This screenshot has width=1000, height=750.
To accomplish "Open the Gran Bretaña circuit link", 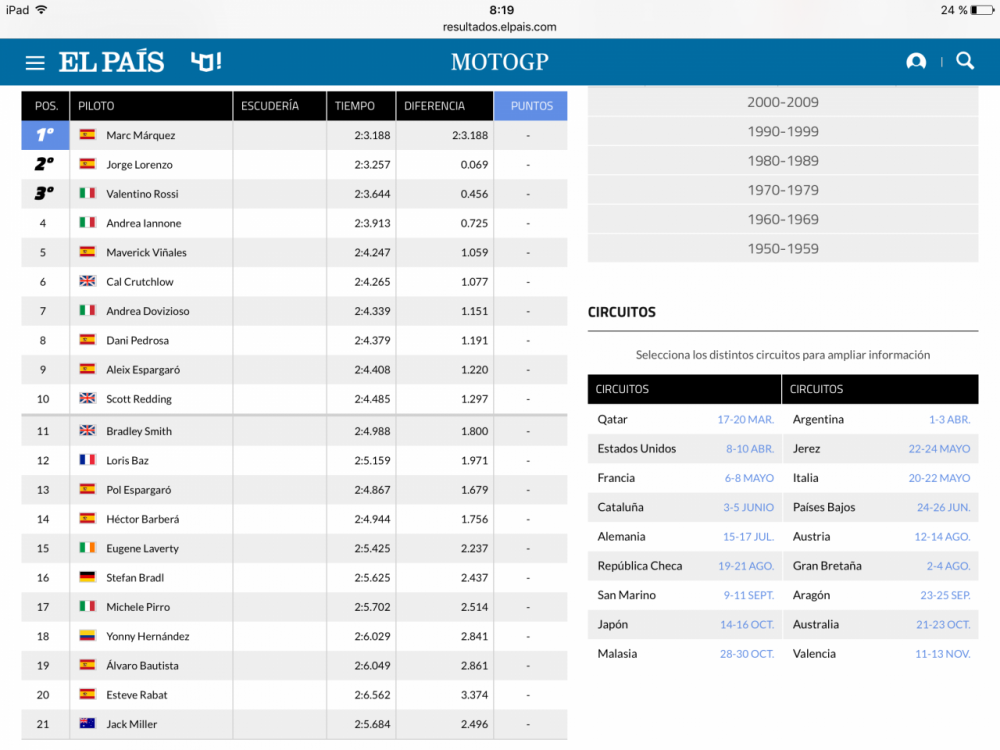I will click(x=827, y=566).
